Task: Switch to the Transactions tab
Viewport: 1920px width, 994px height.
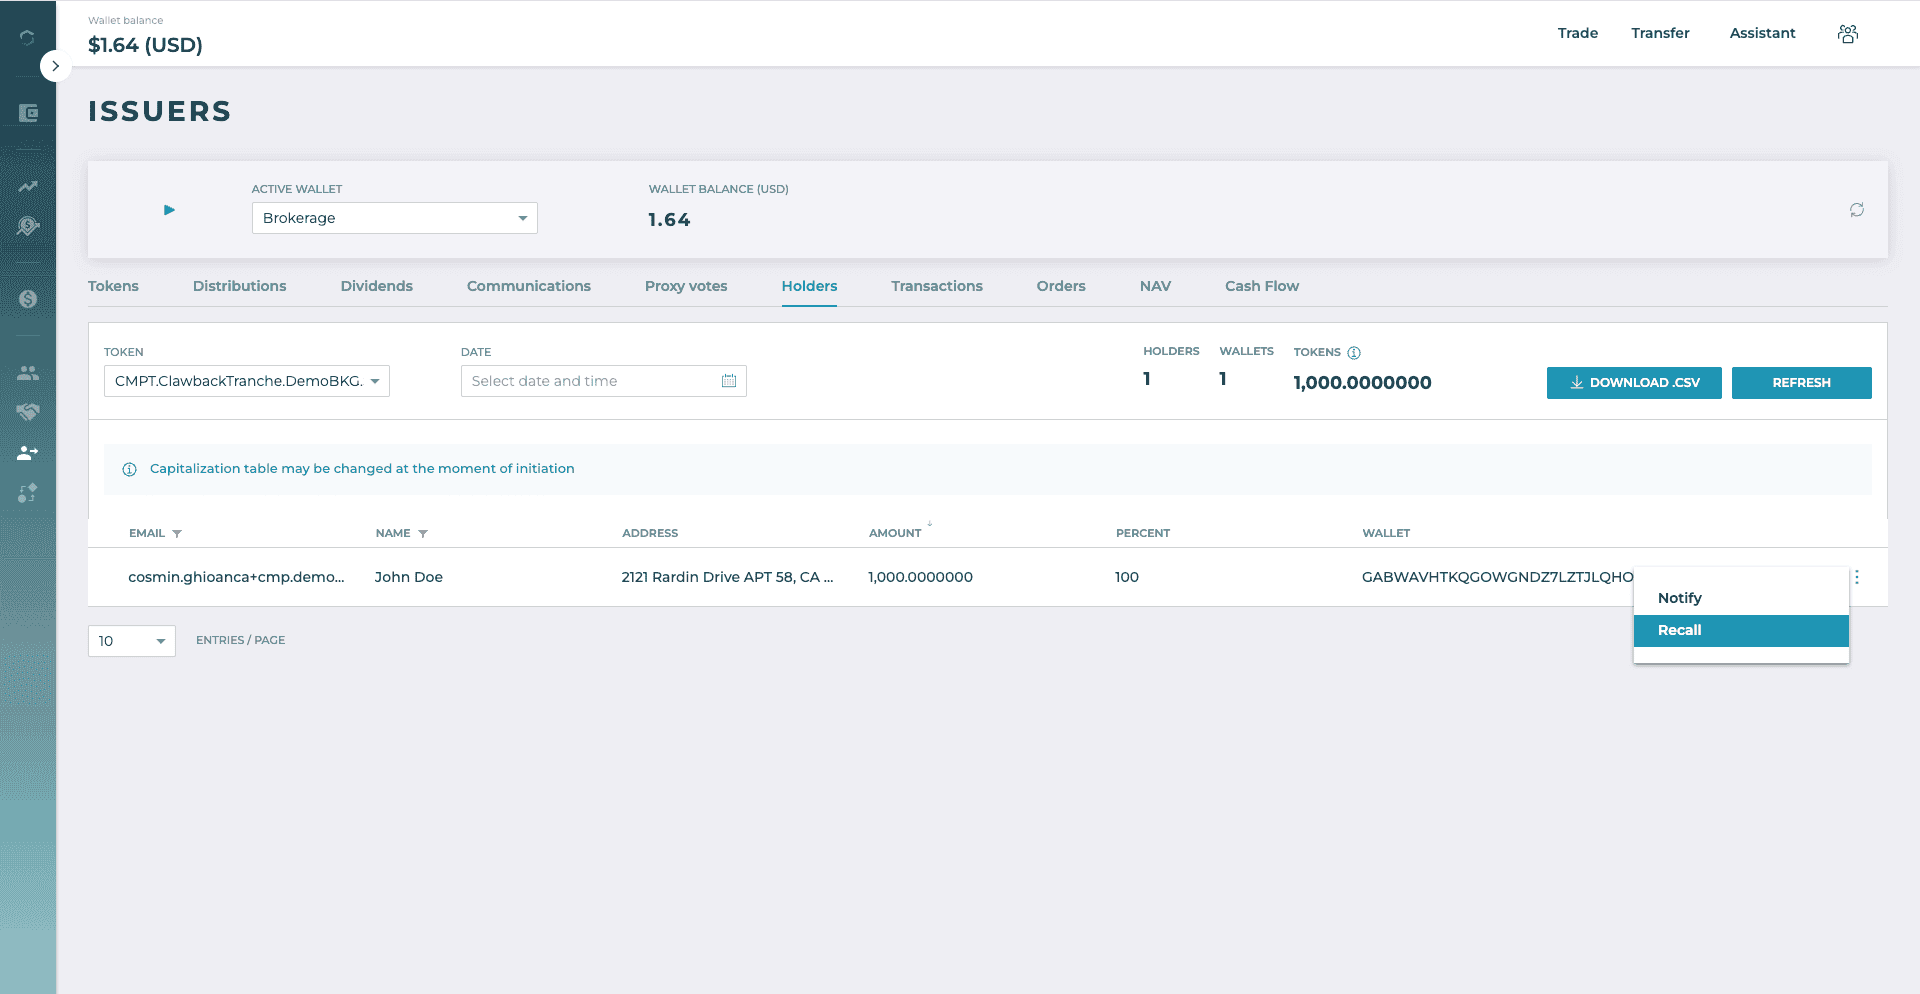Action: pyautogui.click(x=937, y=286)
